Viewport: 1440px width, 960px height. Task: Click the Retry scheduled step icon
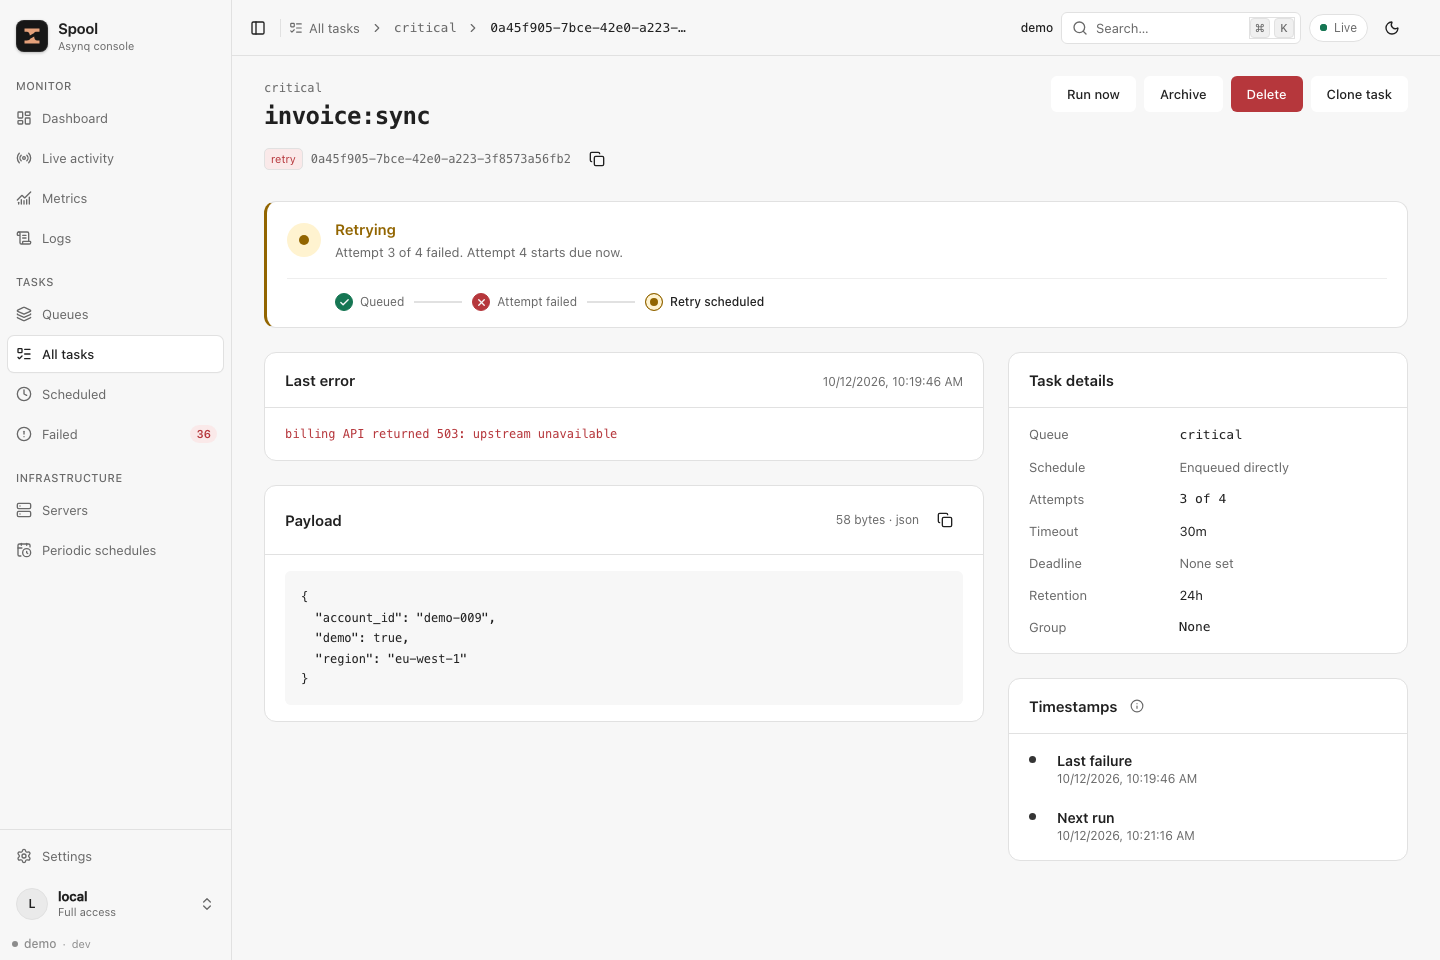654,302
